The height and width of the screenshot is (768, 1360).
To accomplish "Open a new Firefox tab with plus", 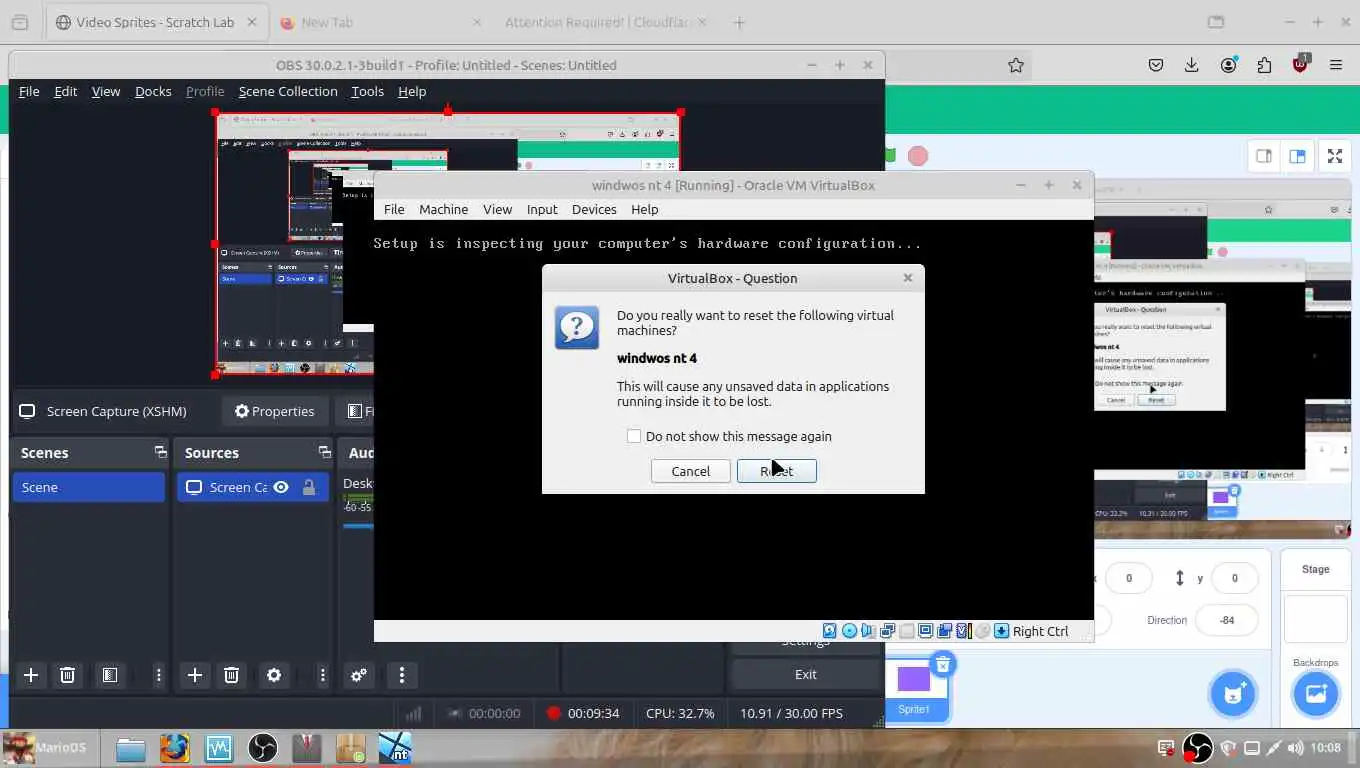I will coord(739,22).
